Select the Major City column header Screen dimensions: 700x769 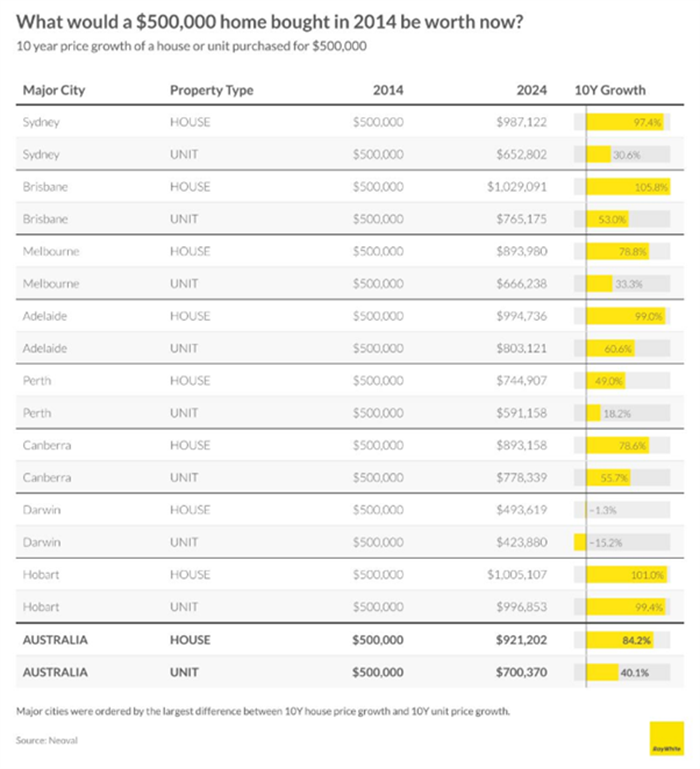coord(54,90)
